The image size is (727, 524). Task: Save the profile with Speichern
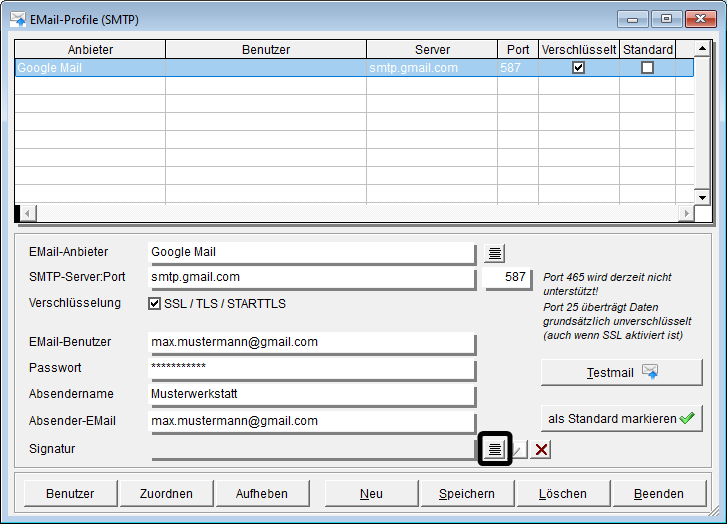(x=467, y=494)
